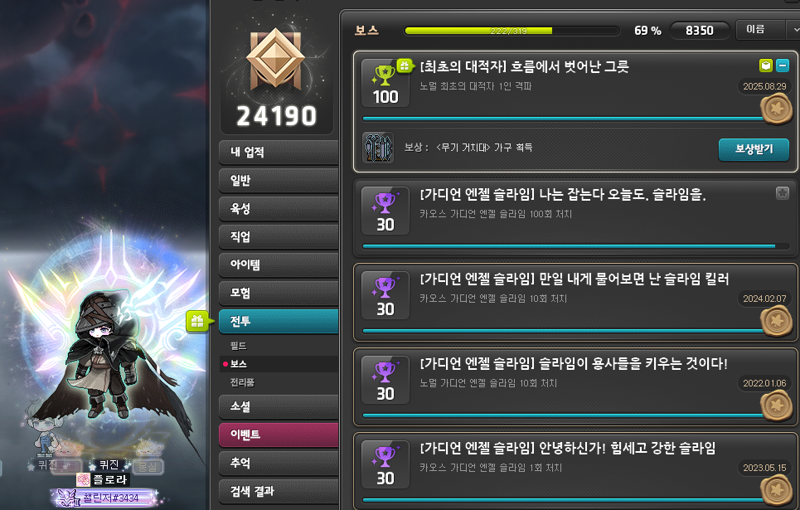Click the gold trophy icon worth 100 points
This screenshot has width=800, height=510.
384,75
